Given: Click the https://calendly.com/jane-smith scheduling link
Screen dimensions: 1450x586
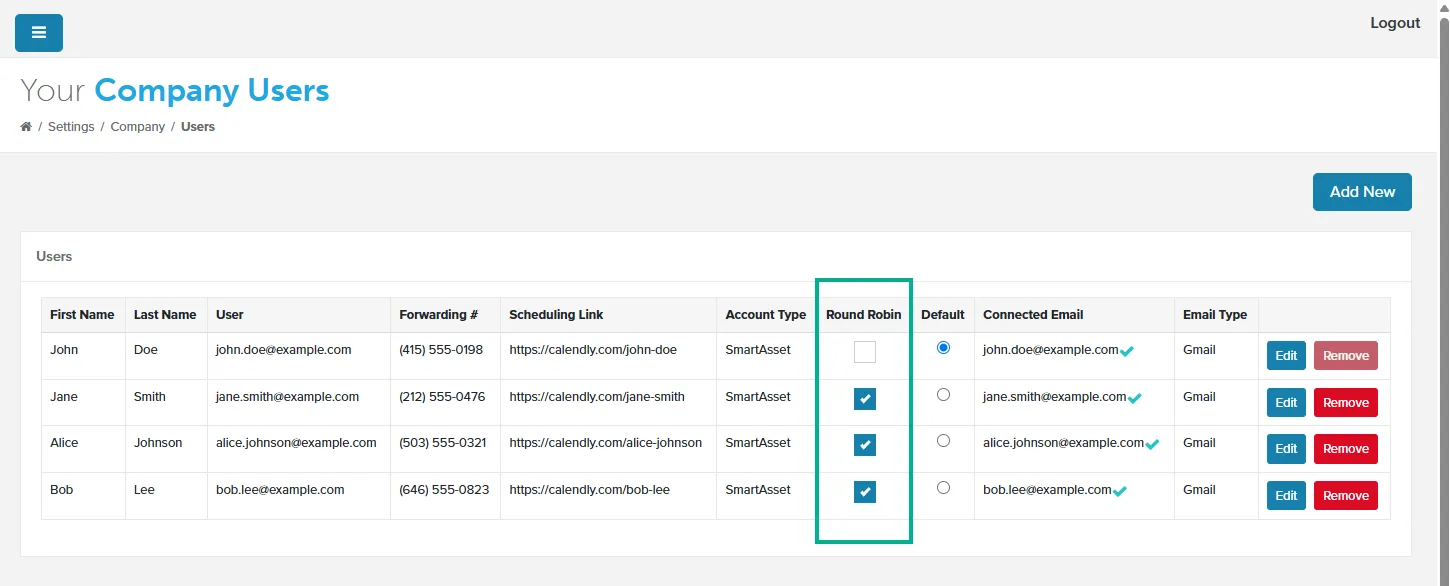Looking at the screenshot, I should 597,397.
